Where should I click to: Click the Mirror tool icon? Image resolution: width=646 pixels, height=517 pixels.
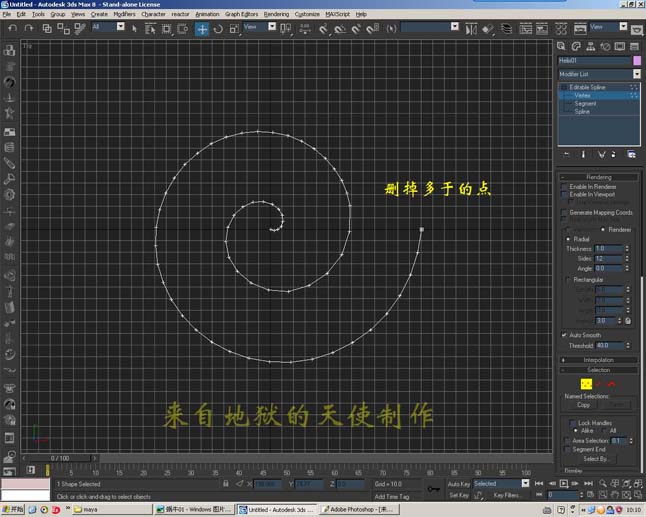click(471, 29)
